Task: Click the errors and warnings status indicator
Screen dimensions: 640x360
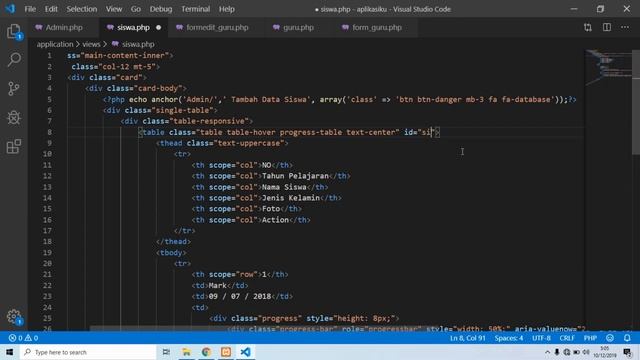Action: pos(23,338)
